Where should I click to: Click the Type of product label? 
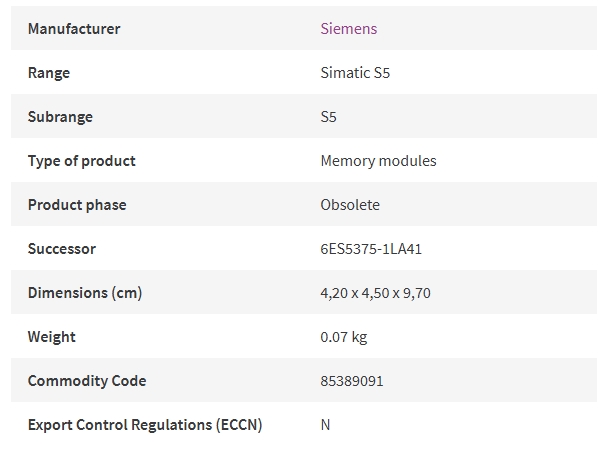click(82, 161)
